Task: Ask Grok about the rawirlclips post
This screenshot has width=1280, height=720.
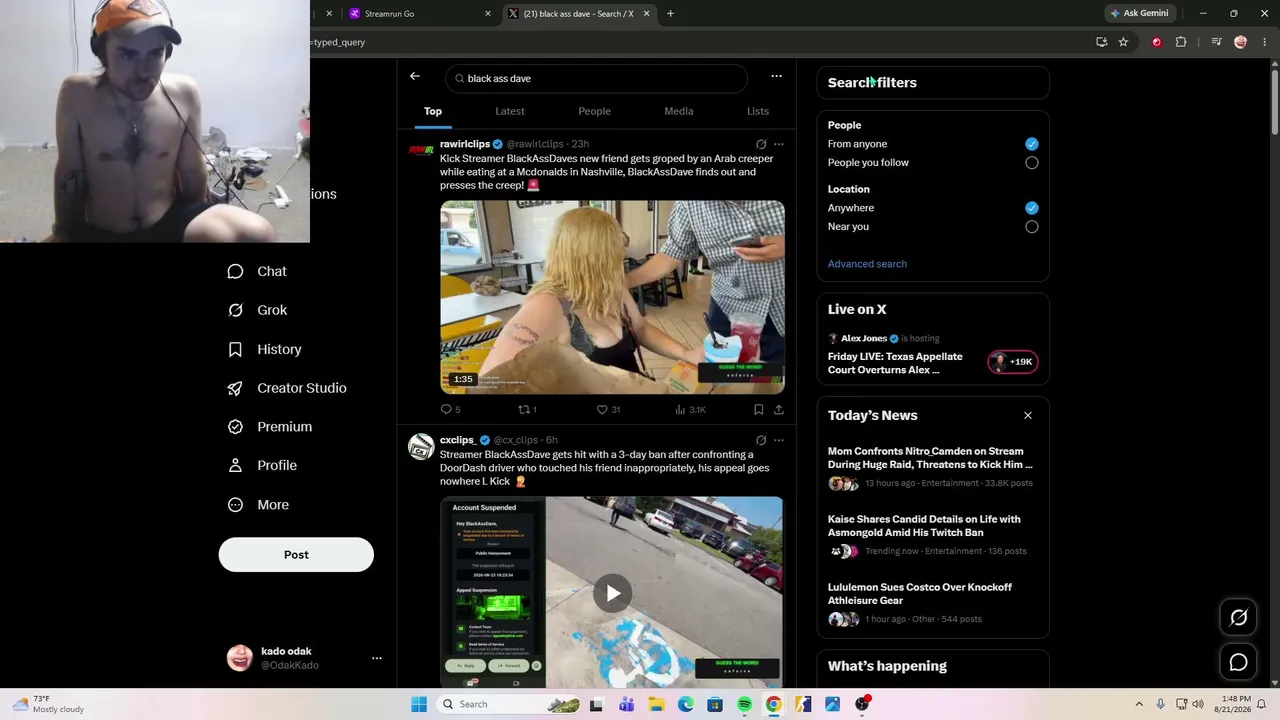Action: [x=761, y=144]
